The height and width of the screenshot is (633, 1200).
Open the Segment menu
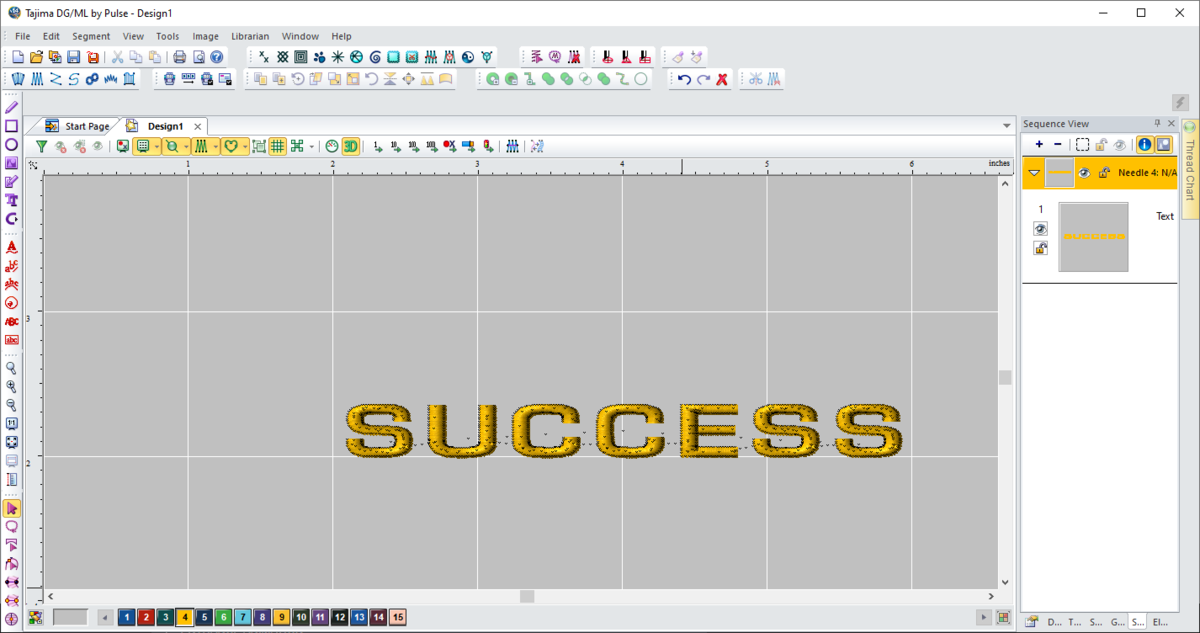click(x=91, y=36)
